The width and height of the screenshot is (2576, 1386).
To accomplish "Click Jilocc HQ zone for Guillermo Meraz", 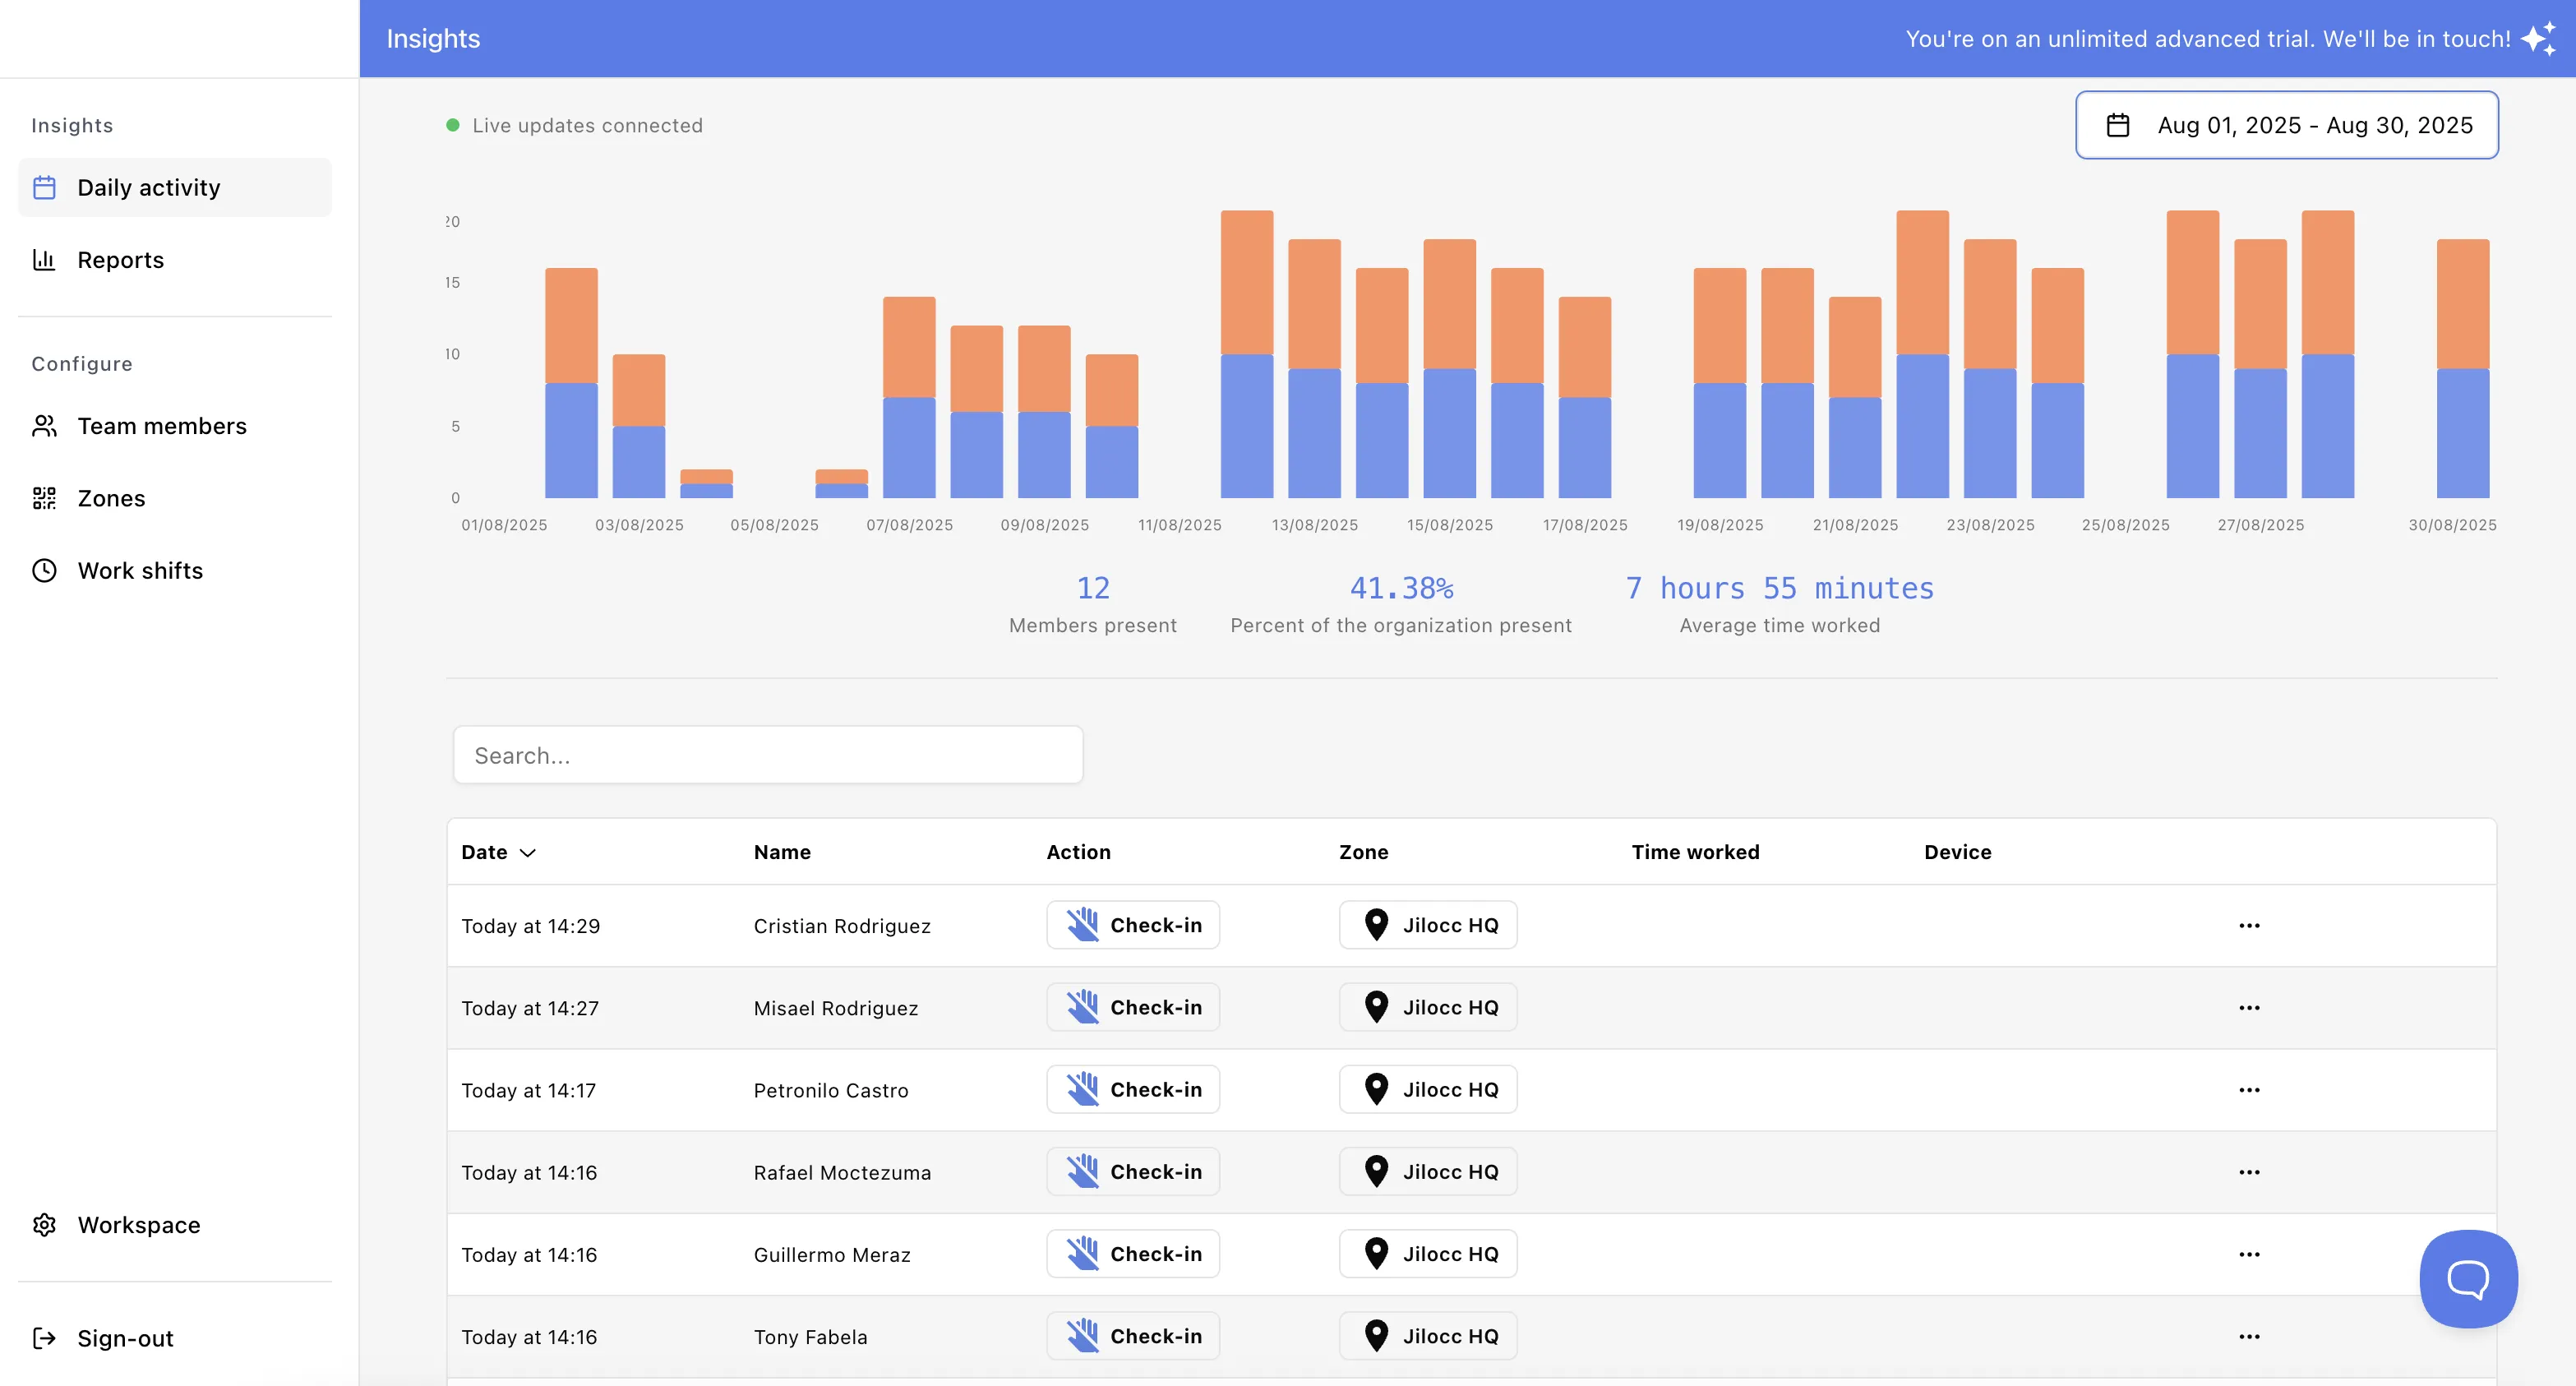I will [x=1427, y=1253].
